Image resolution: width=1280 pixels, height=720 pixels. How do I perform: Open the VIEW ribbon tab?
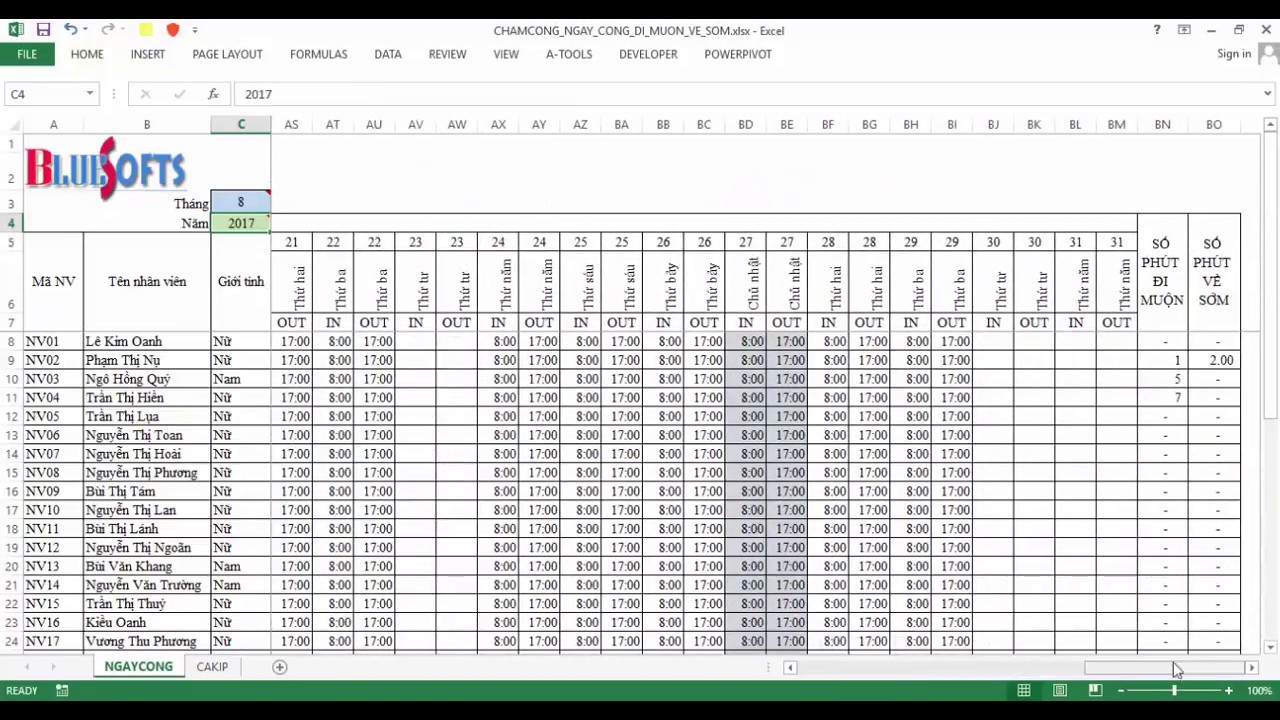pyautogui.click(x=506, y=54)
